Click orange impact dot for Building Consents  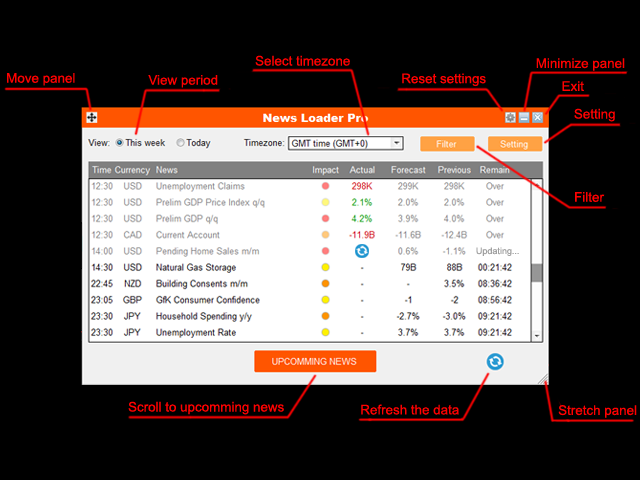pyautogui.click(x=325, y=284)
